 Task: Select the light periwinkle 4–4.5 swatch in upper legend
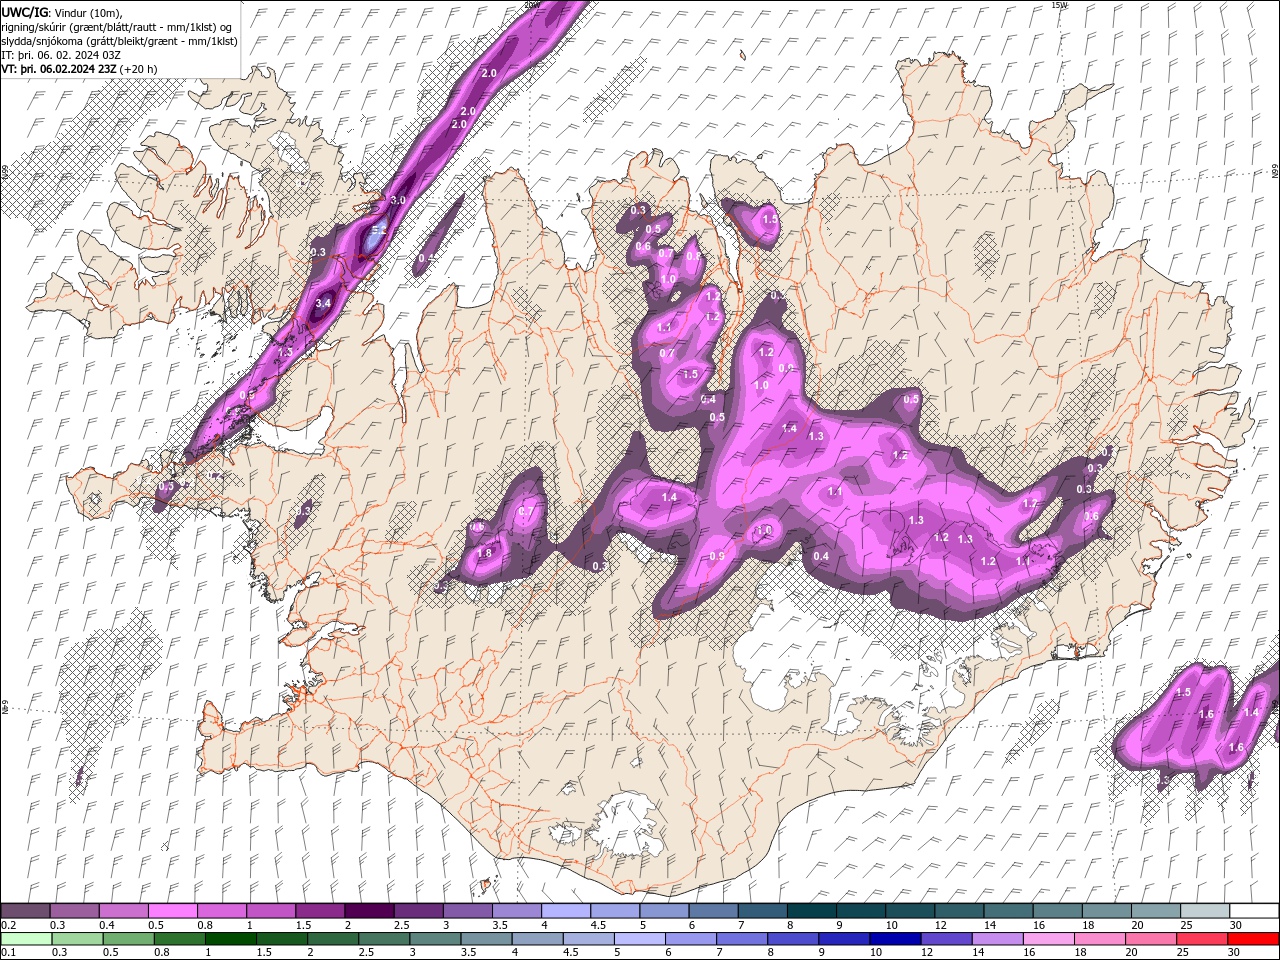click(x=566, y=911)
